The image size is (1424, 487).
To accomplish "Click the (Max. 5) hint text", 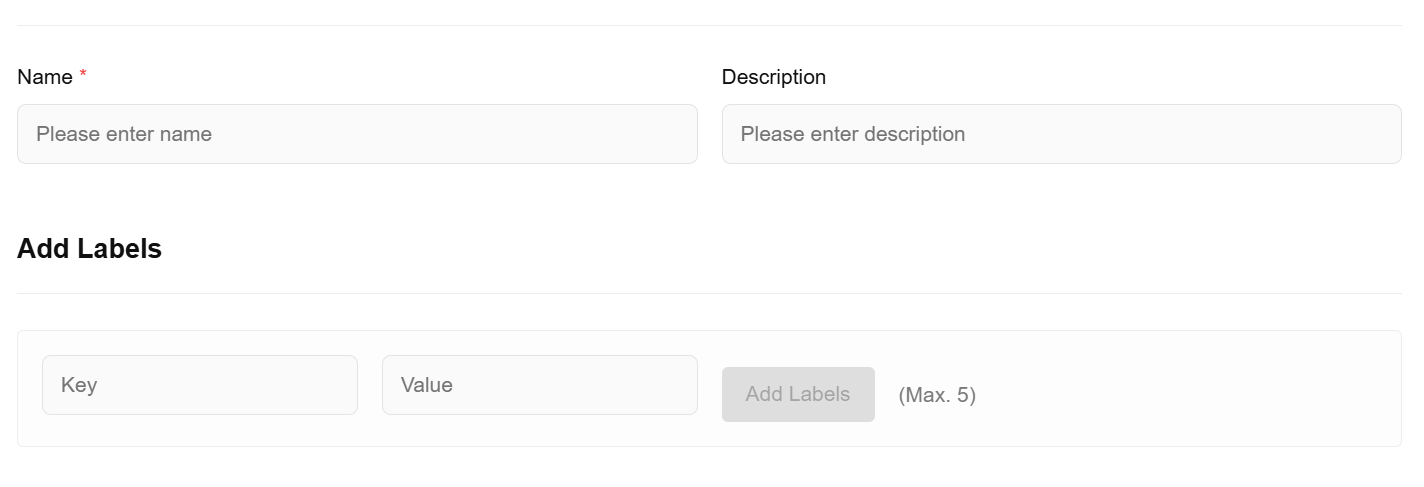I will (x=937, y=395).
